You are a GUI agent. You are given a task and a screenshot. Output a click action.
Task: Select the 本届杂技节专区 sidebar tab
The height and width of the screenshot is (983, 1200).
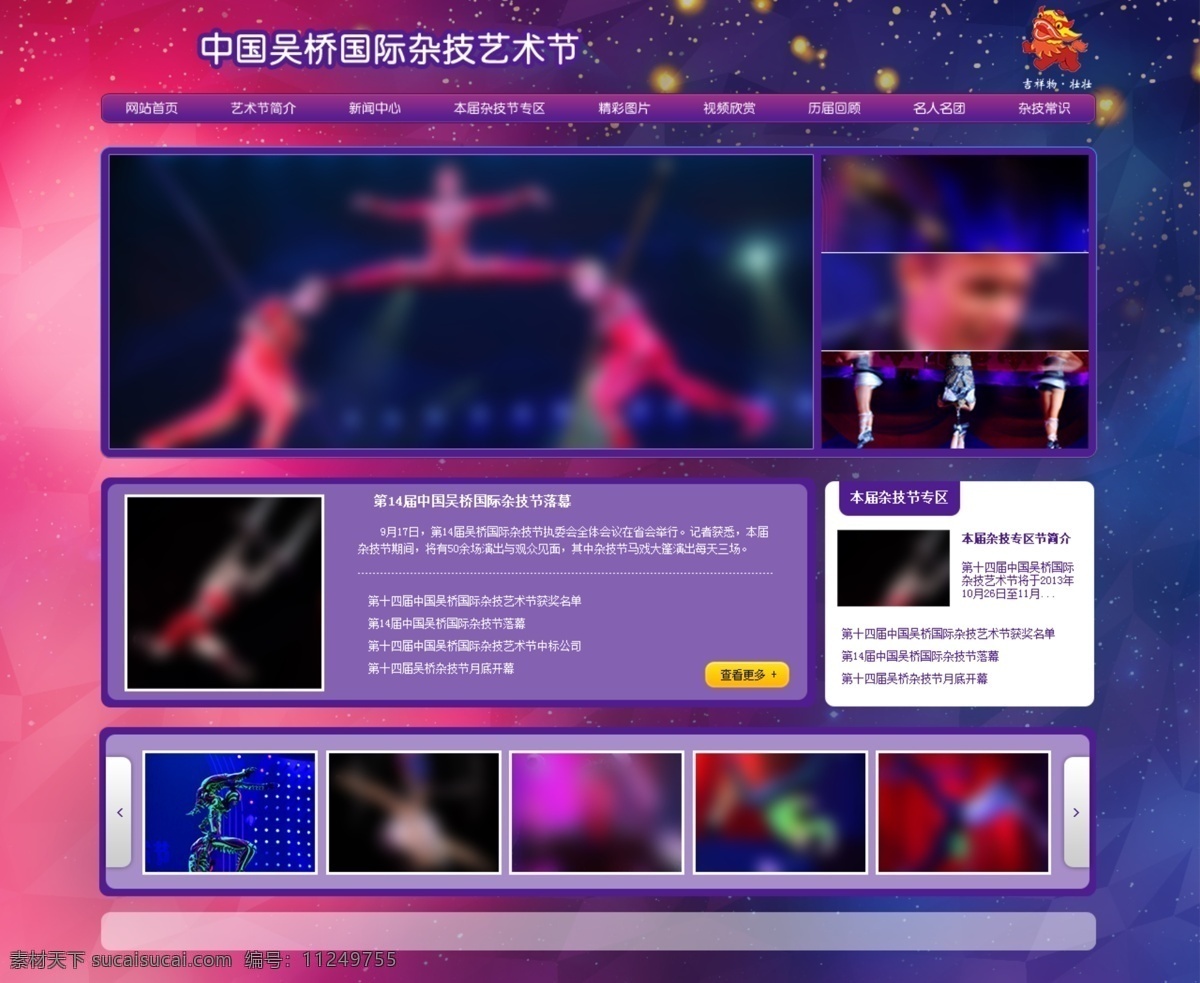click(899, 497)
